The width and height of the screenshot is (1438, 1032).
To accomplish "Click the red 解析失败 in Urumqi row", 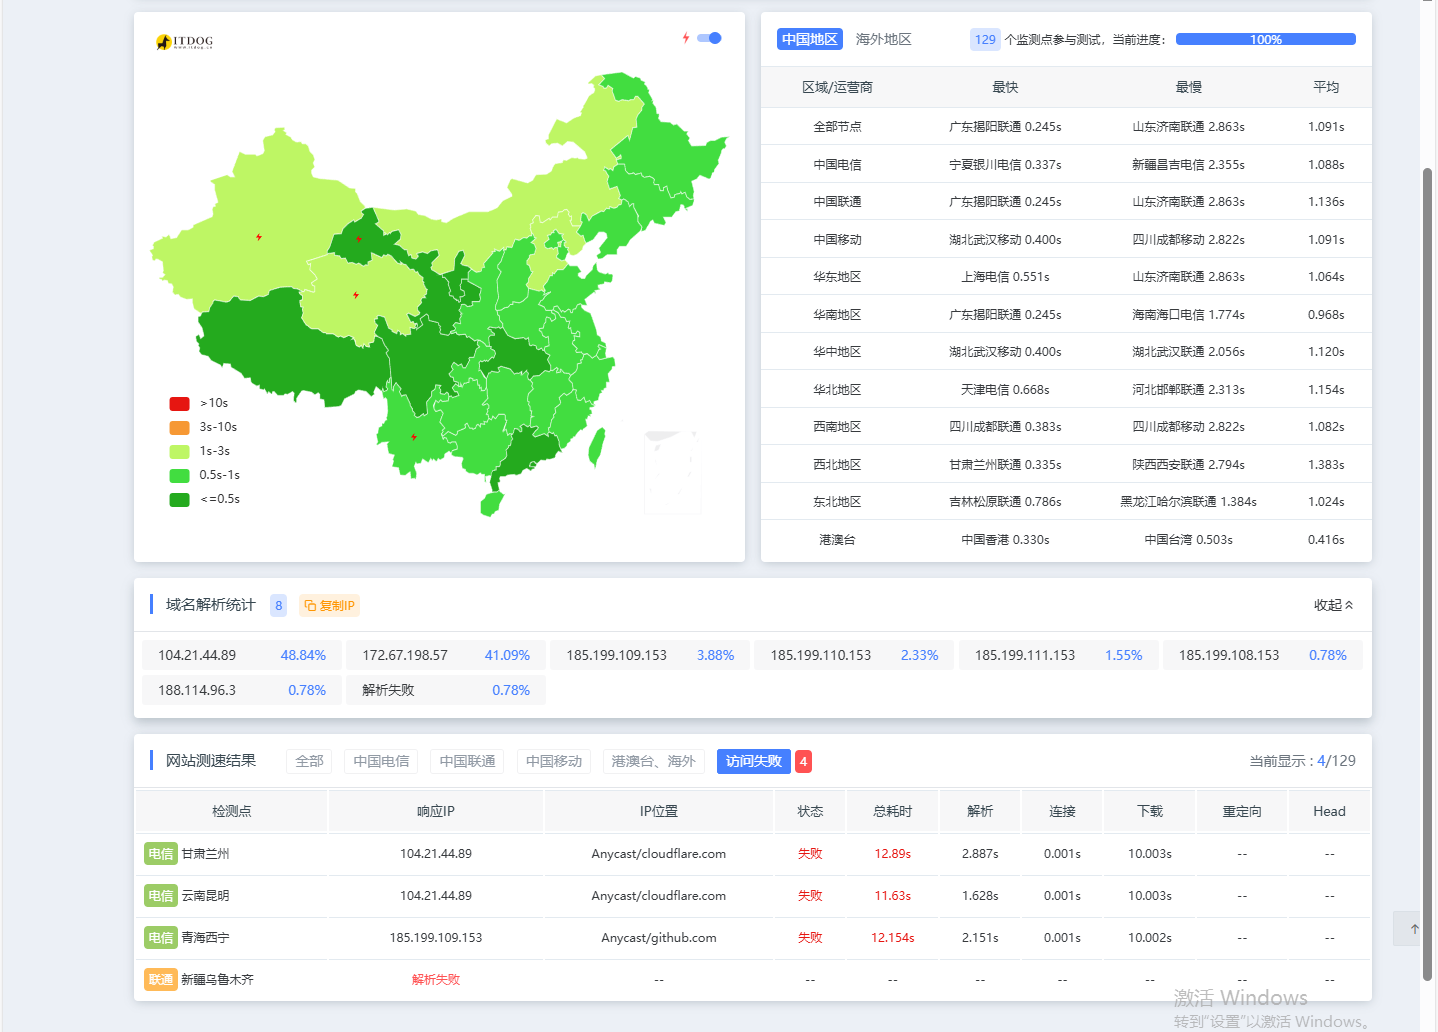I will tap(436, 980).
